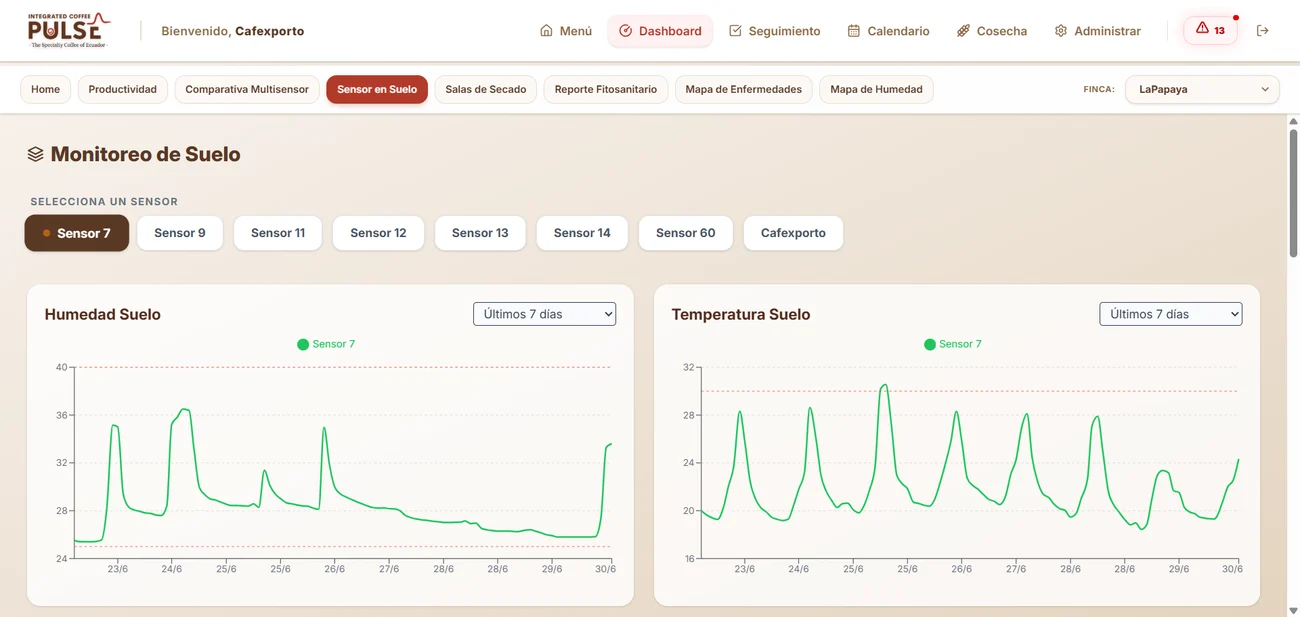1300x617 pixels.
Task: Click the gear icon beside Administrar
Action: tap(1061, 31)
